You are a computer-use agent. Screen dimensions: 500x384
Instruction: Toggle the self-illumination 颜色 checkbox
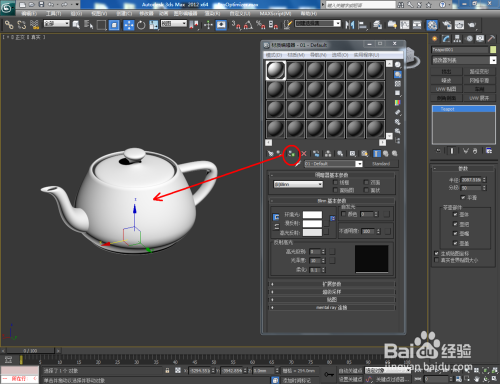coord(343,214)
